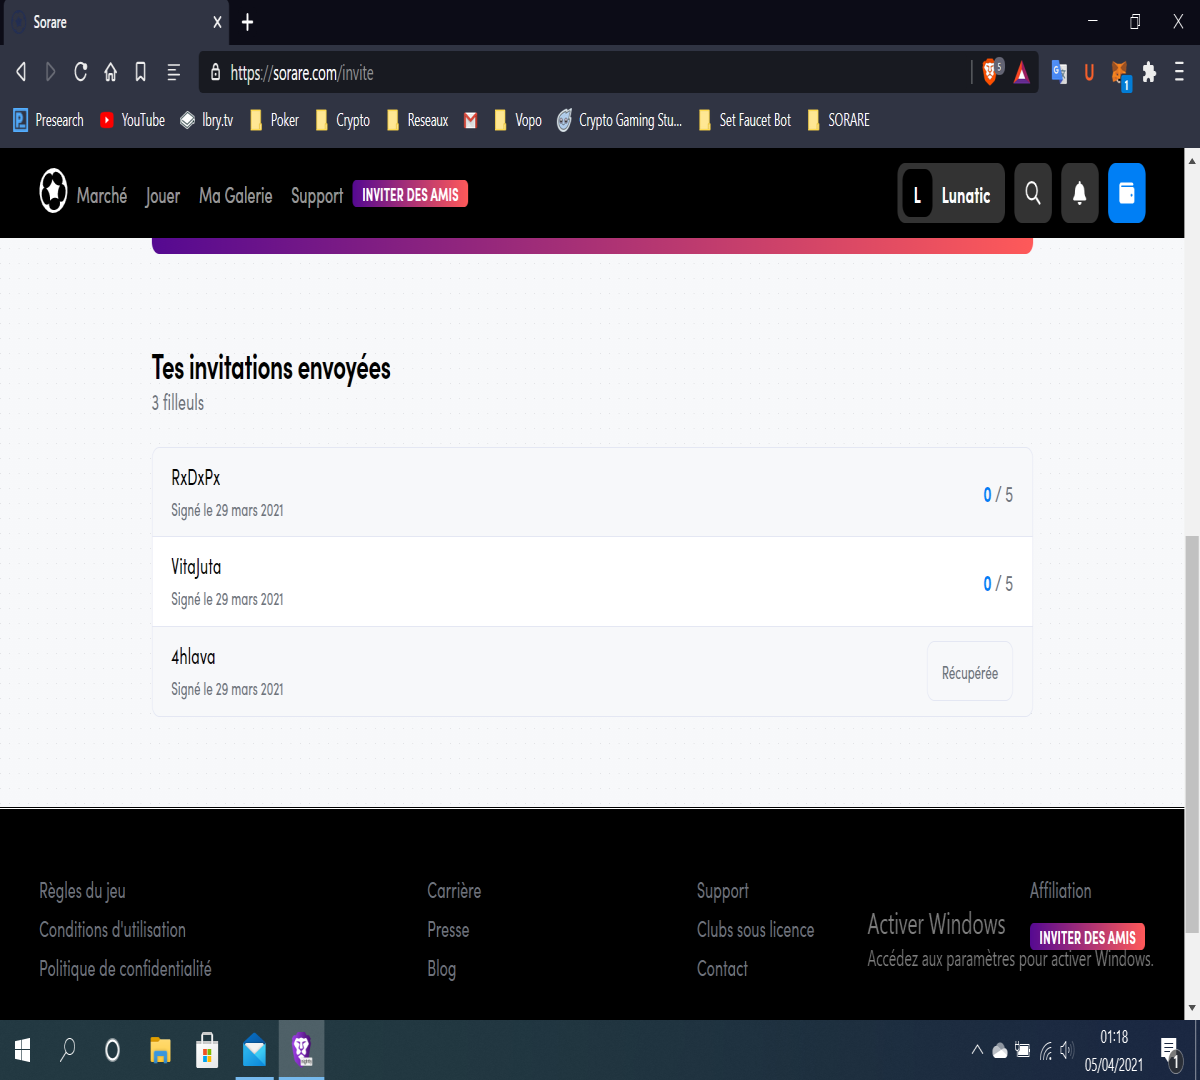Select the RxDxPx invitation row
This screenshot has width=1200, height=1080.
point(592,493)
